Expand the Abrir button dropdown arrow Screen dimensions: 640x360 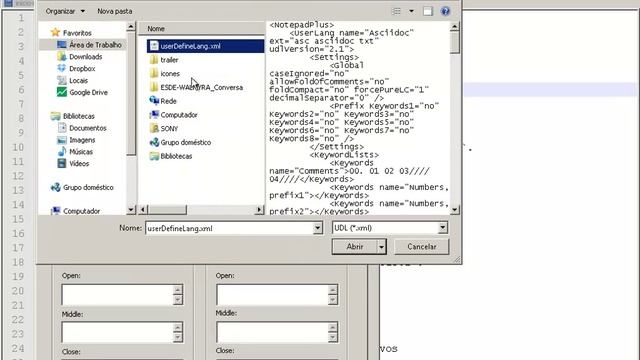pyautogui.click(x=382, y=247)
